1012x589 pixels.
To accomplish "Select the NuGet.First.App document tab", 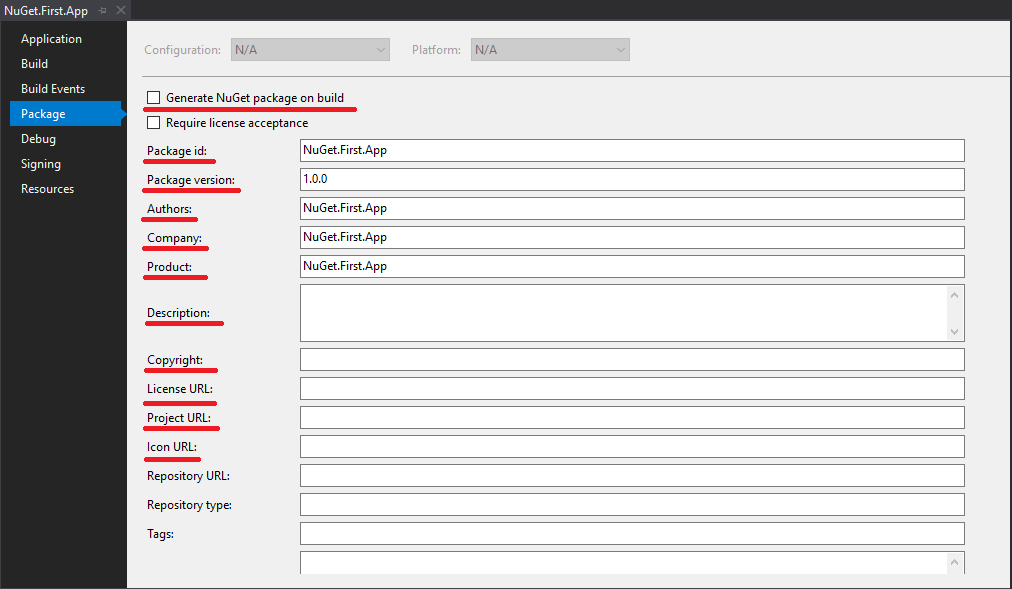I will [46, 10].
